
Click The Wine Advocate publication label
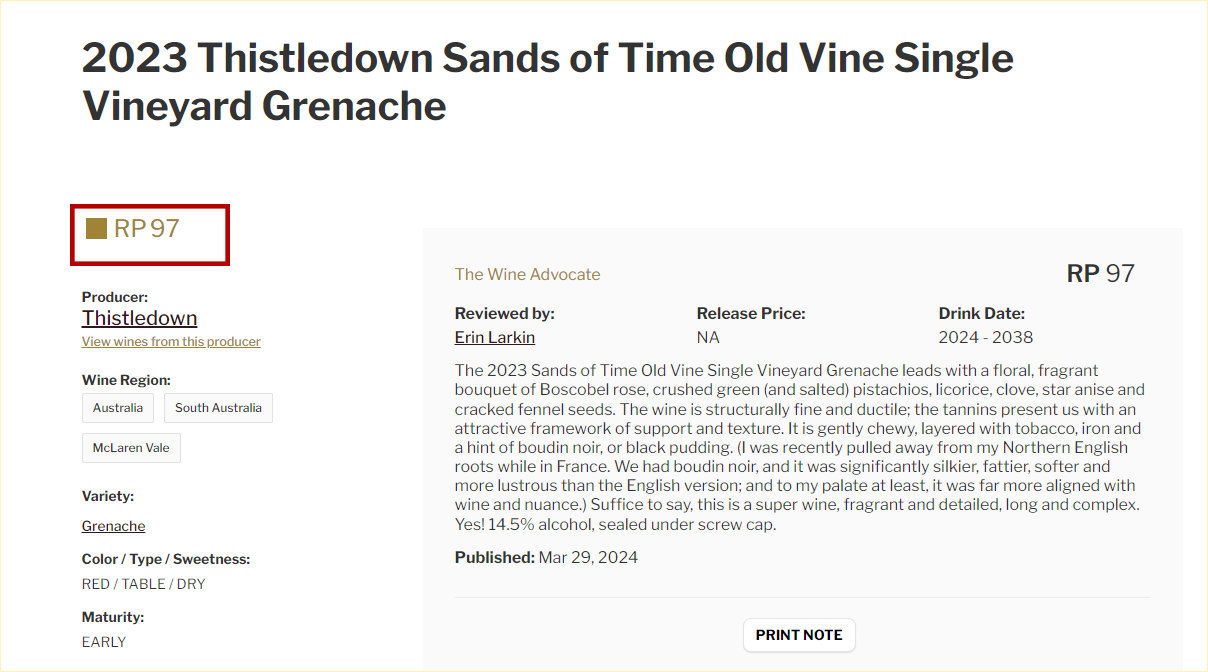[x=527, y=274]
